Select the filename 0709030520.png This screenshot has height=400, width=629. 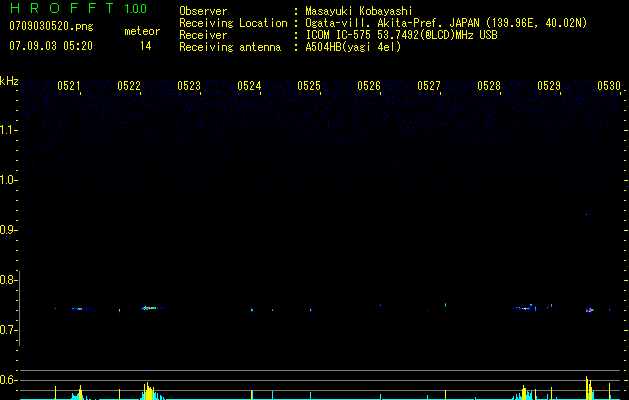(51, 26)
